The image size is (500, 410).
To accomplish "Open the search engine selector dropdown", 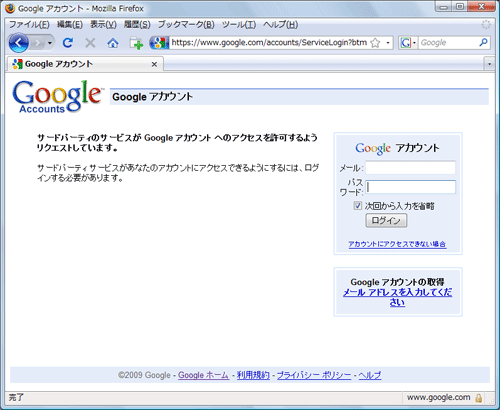I will [408, 43].
